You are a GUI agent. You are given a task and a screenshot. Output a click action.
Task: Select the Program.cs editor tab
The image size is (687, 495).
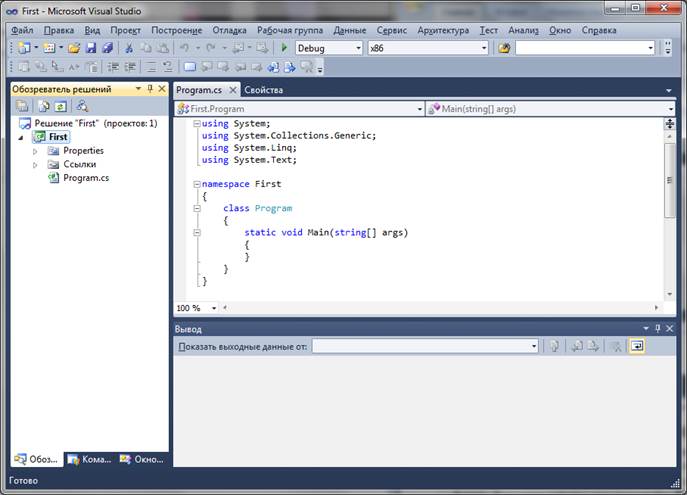pyautogui.click(x=199, y=90)
